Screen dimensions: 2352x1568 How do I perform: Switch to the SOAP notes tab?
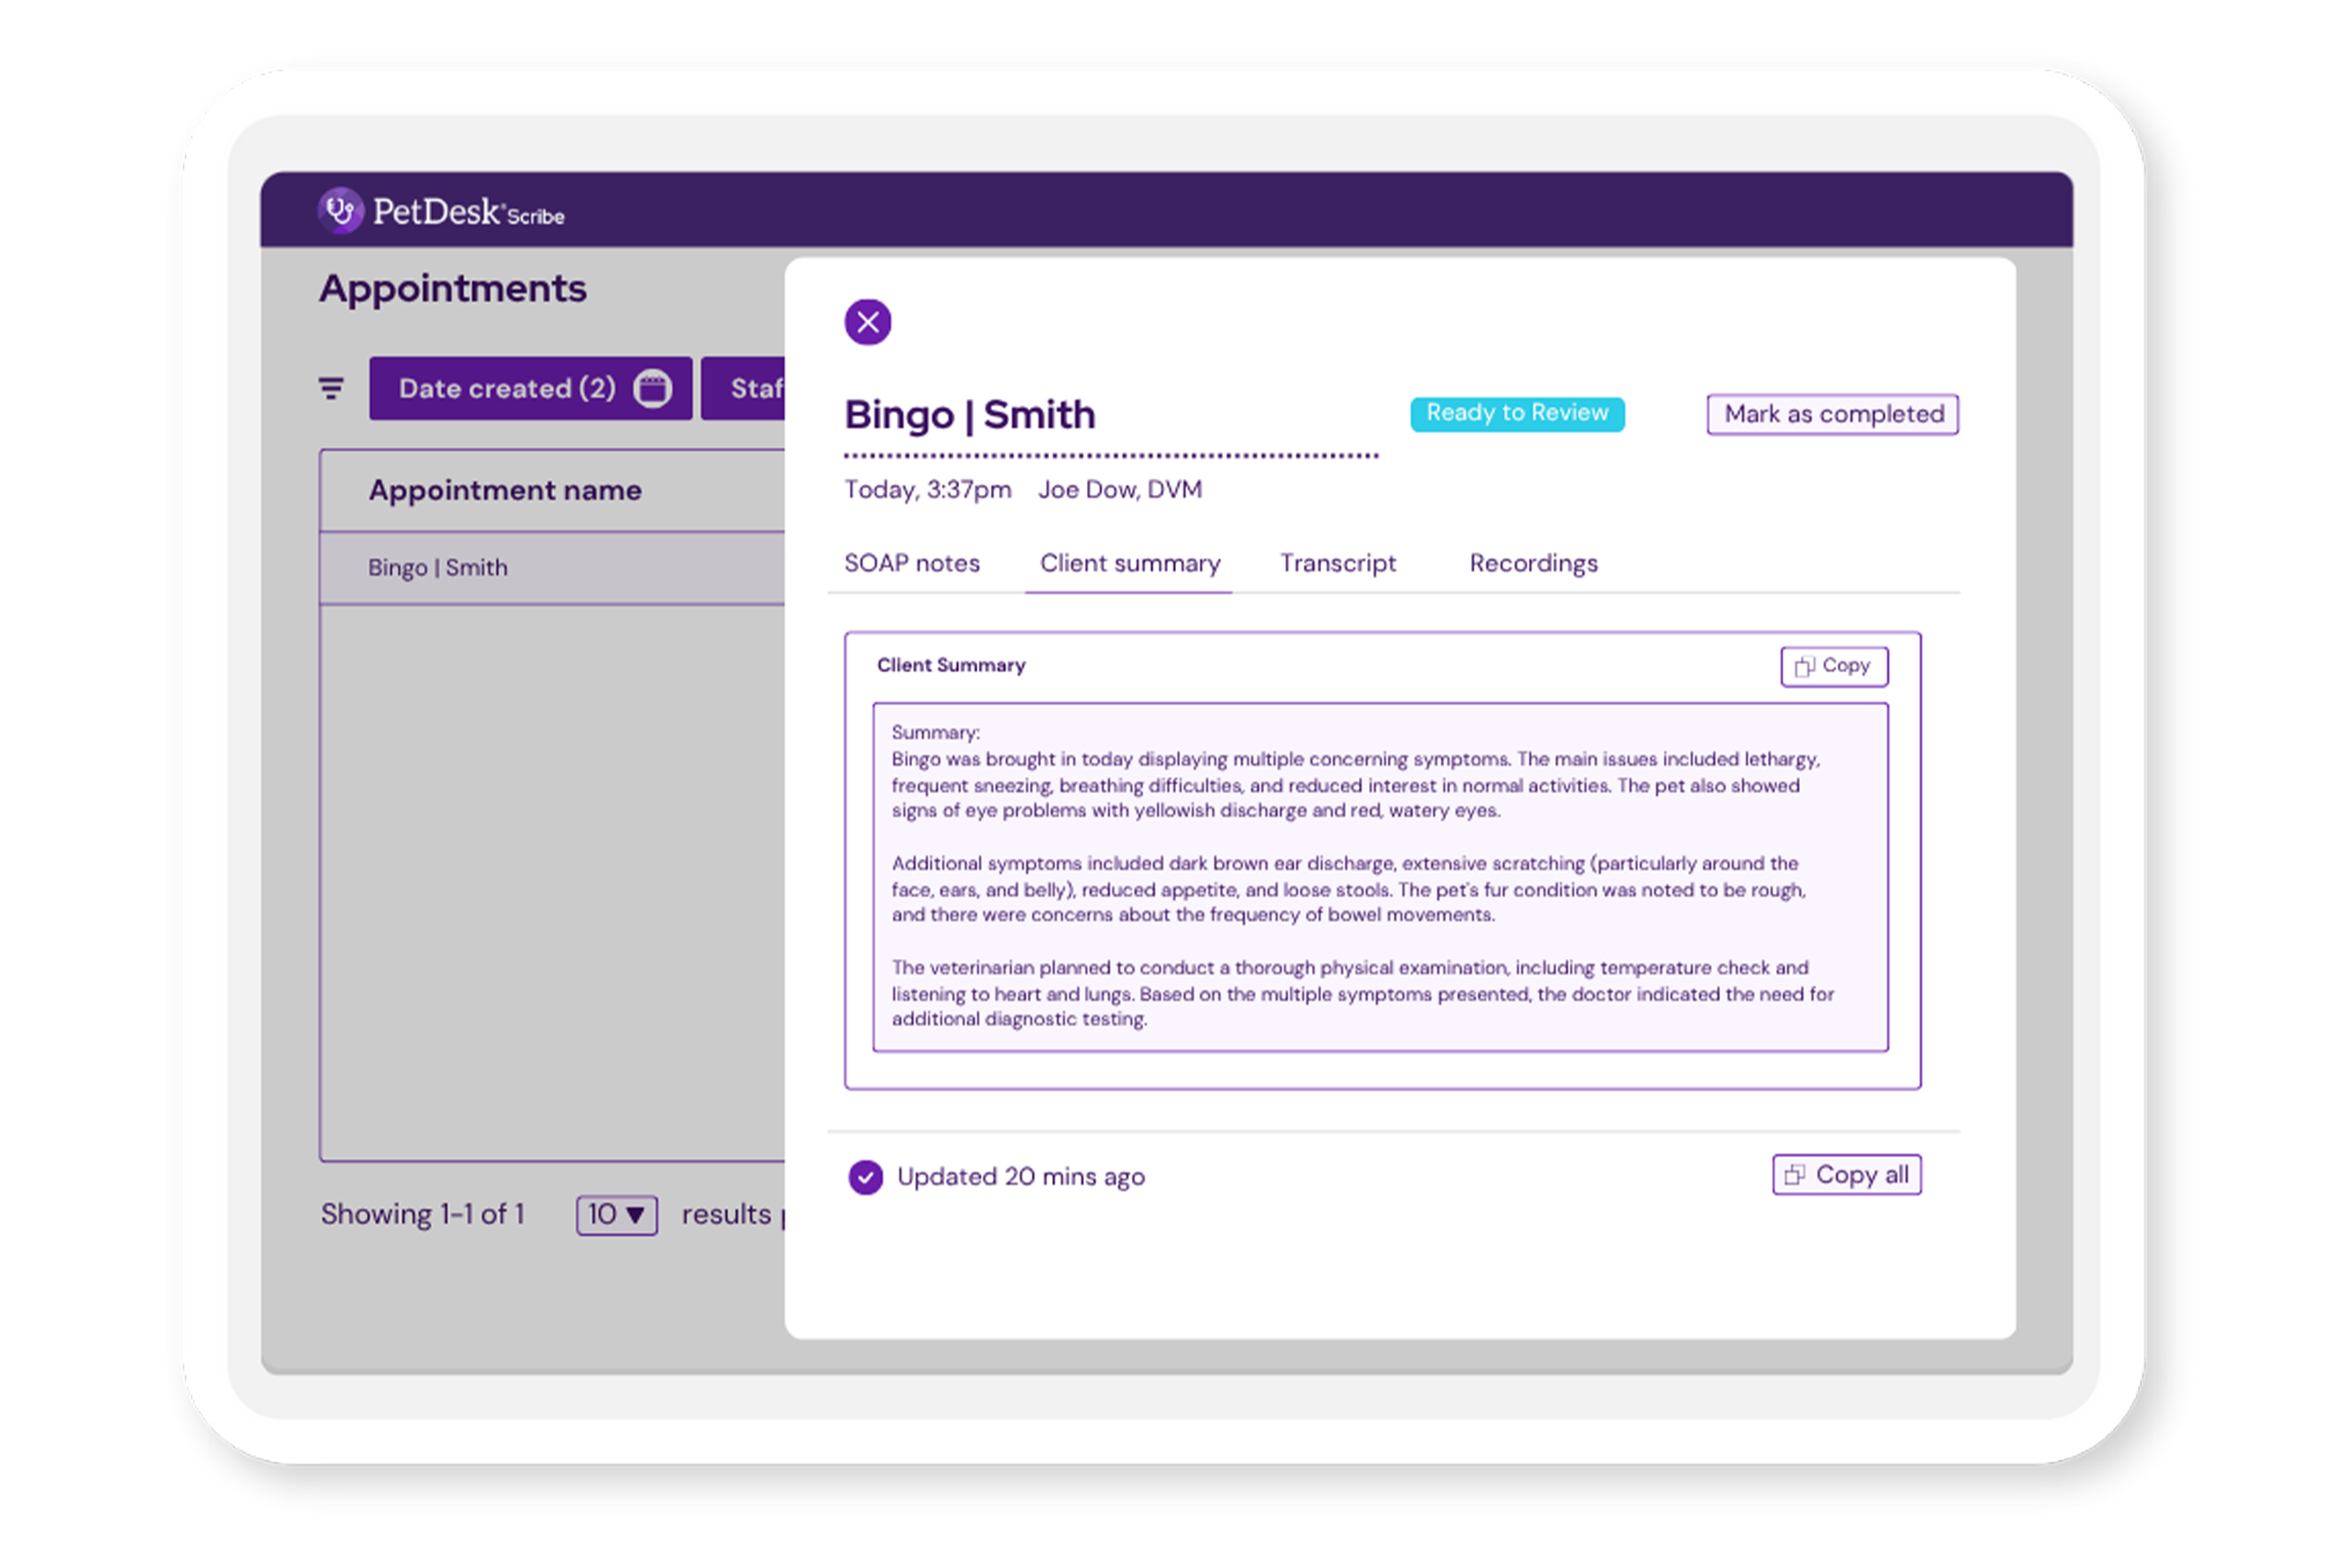[912, 563]
